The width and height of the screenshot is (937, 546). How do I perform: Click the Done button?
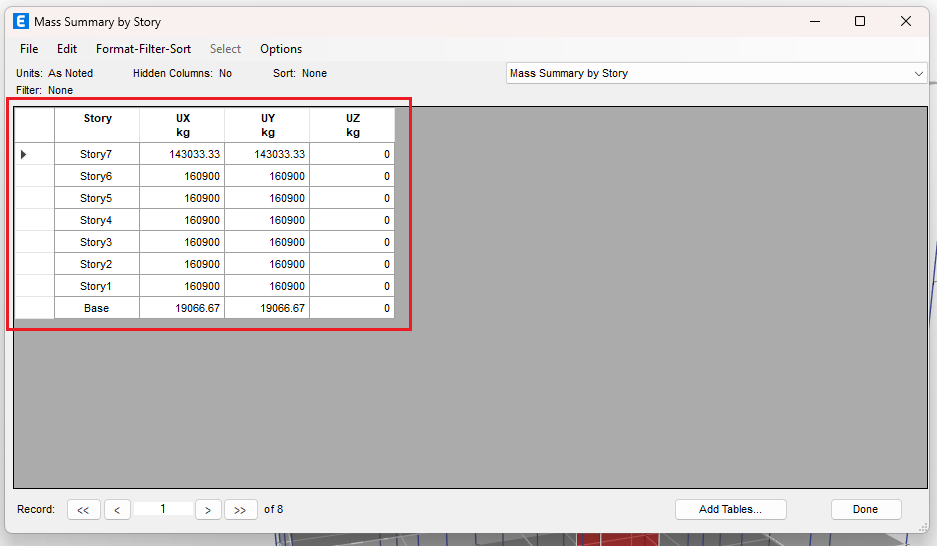(x=865, y=509)
